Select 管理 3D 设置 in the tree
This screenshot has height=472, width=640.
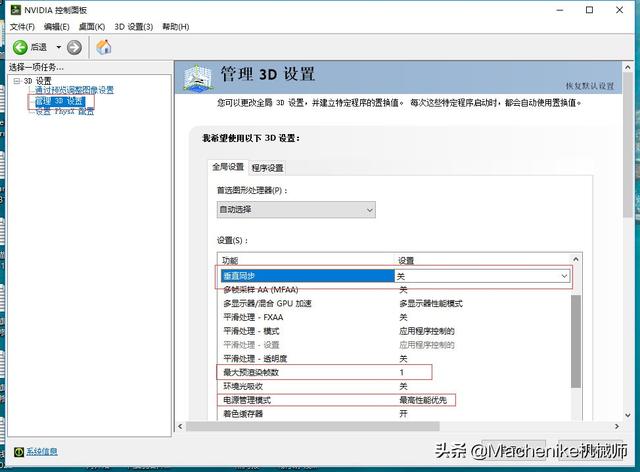point(60,101)
